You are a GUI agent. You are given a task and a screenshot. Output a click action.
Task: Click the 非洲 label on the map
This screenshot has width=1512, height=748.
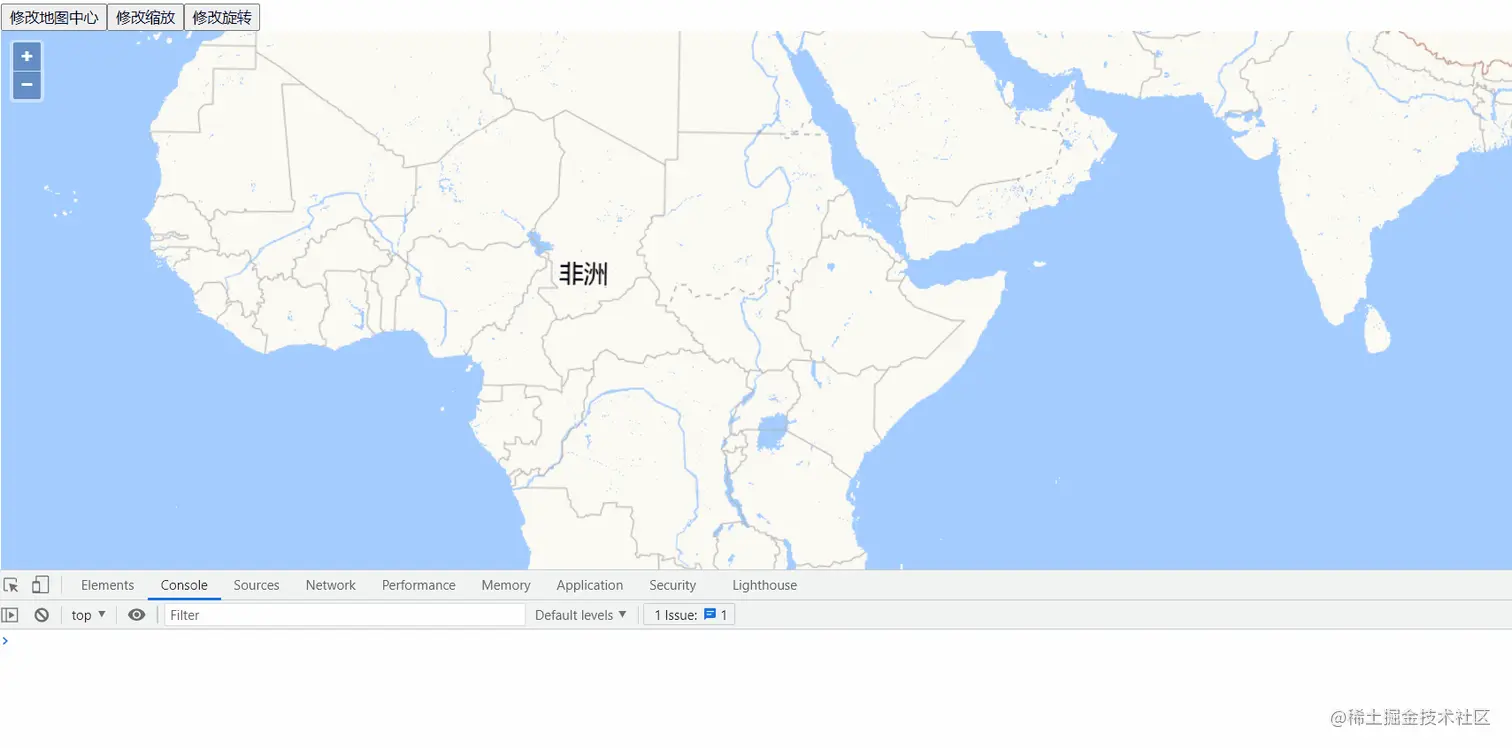coord(583,274)
